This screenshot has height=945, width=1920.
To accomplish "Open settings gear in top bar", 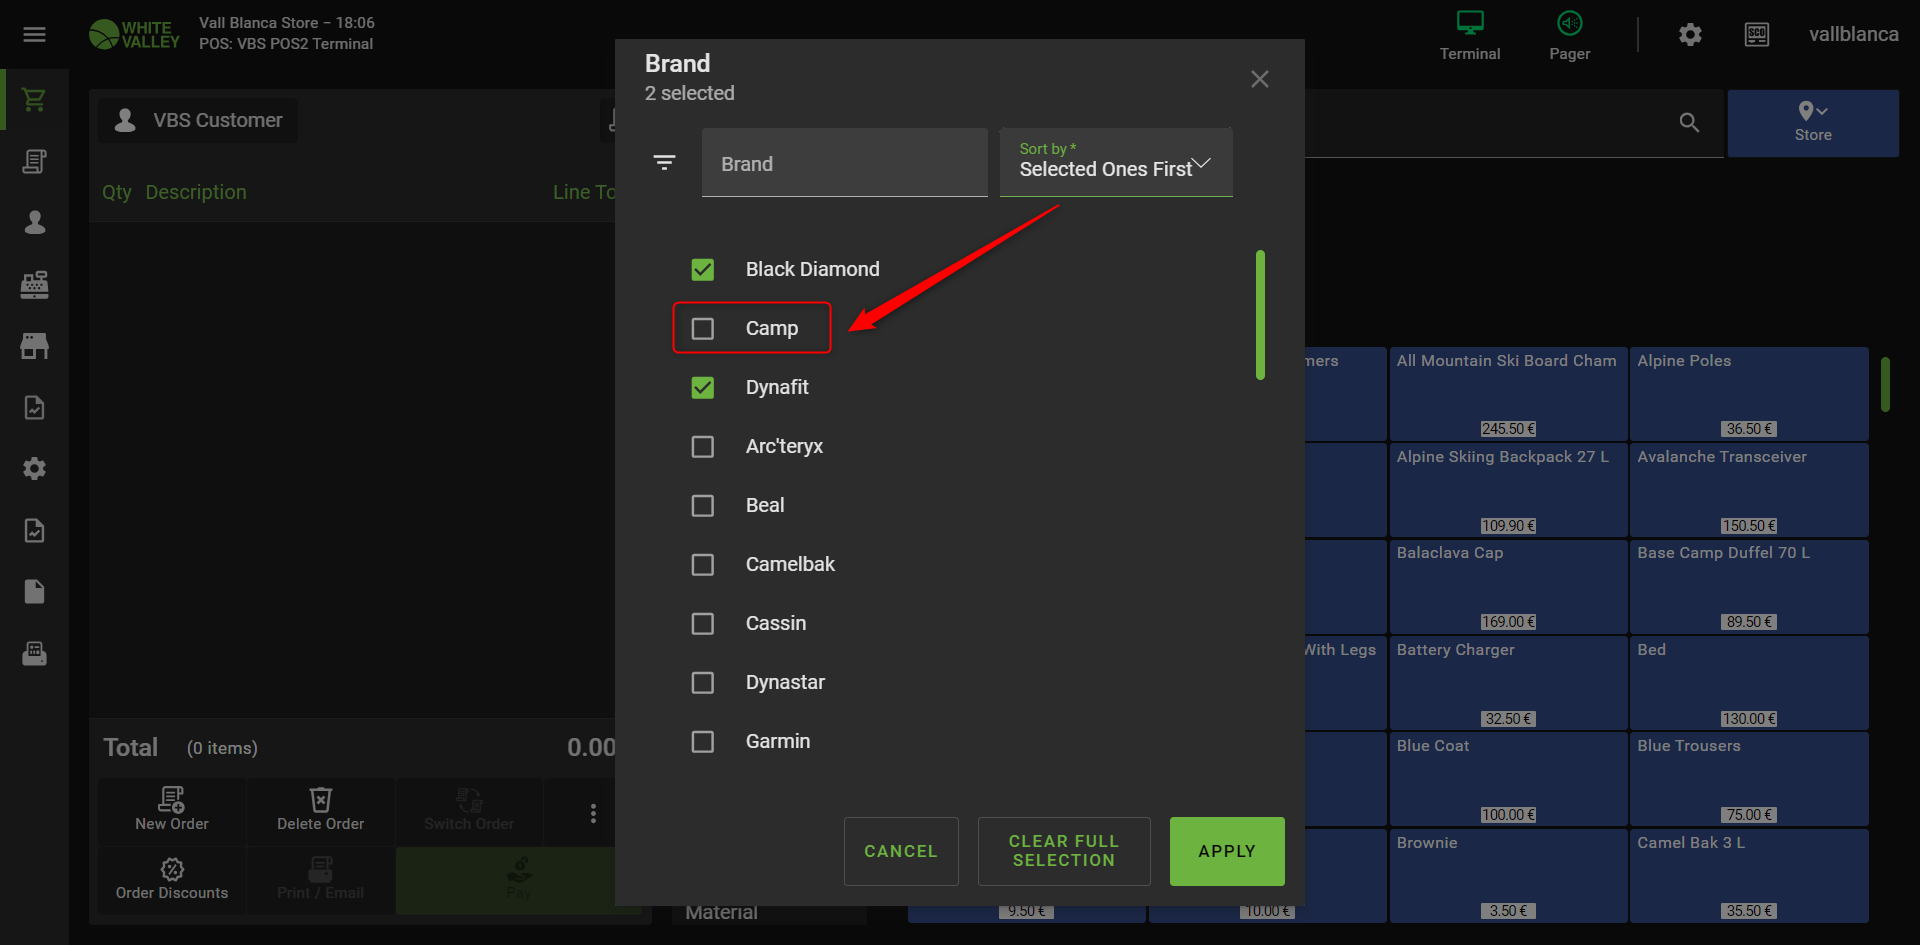I will [x=1690, y=35].
